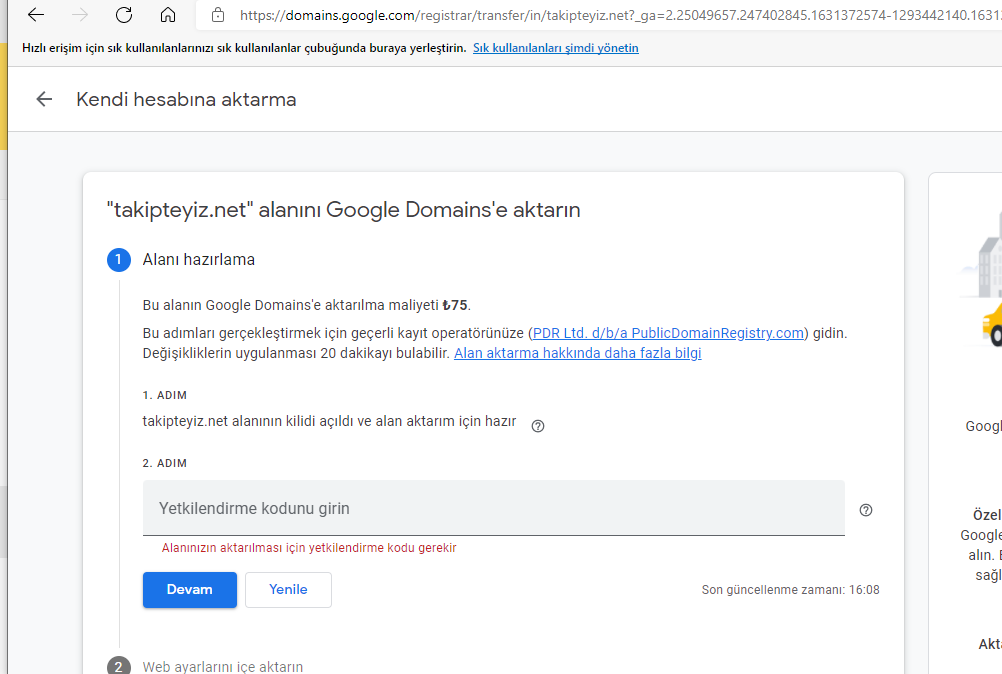Screen dimensions: 1002x674
Task: Click back arrow beside 'Kendi hesabına aktarma'
Action: [44, 99]
